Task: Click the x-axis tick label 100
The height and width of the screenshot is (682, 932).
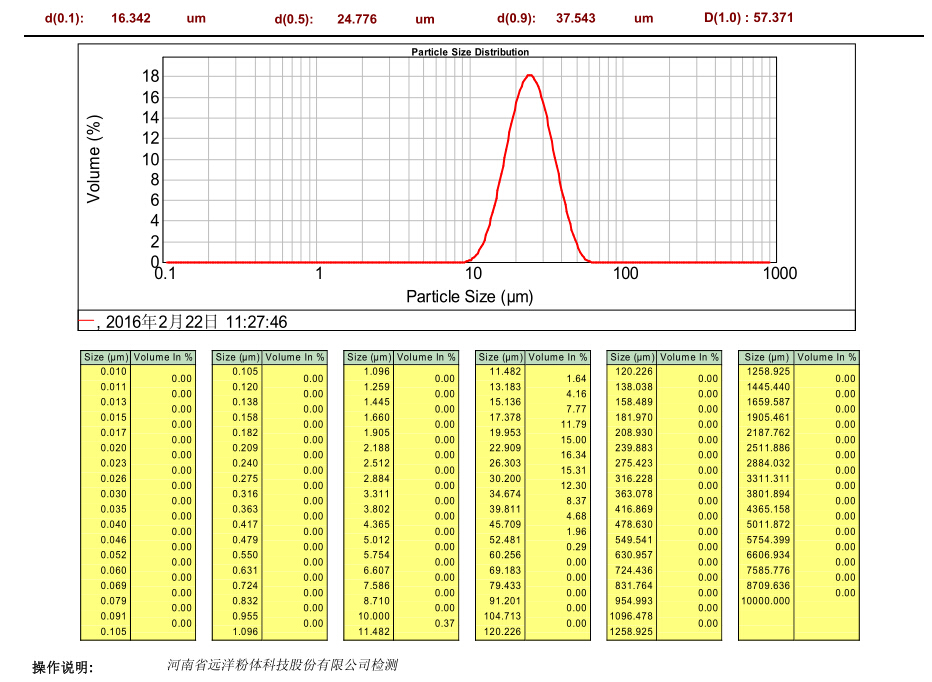Action: [x=625, y=274]
